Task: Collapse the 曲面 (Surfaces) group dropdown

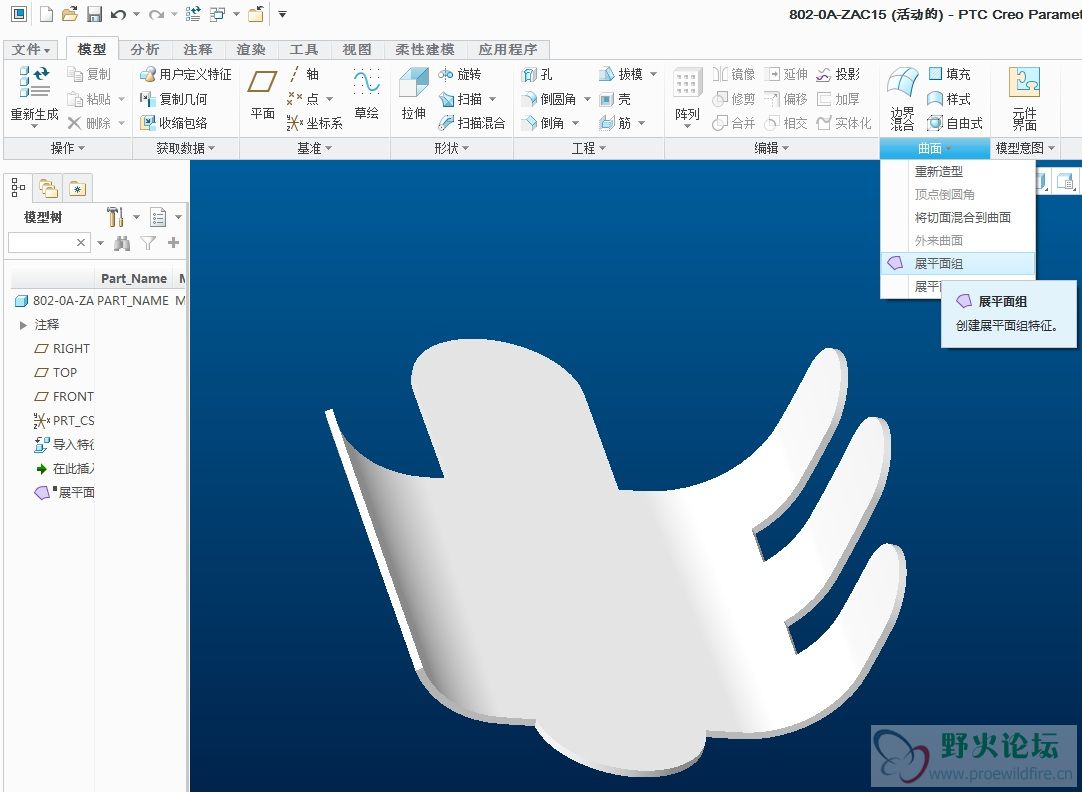Action: [935, 148]
